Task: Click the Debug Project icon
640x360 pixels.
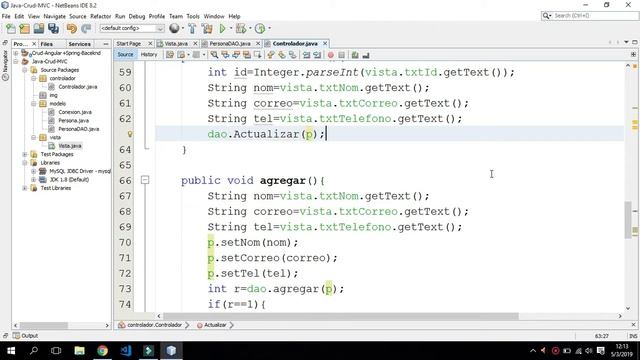Action: (241, 29)
